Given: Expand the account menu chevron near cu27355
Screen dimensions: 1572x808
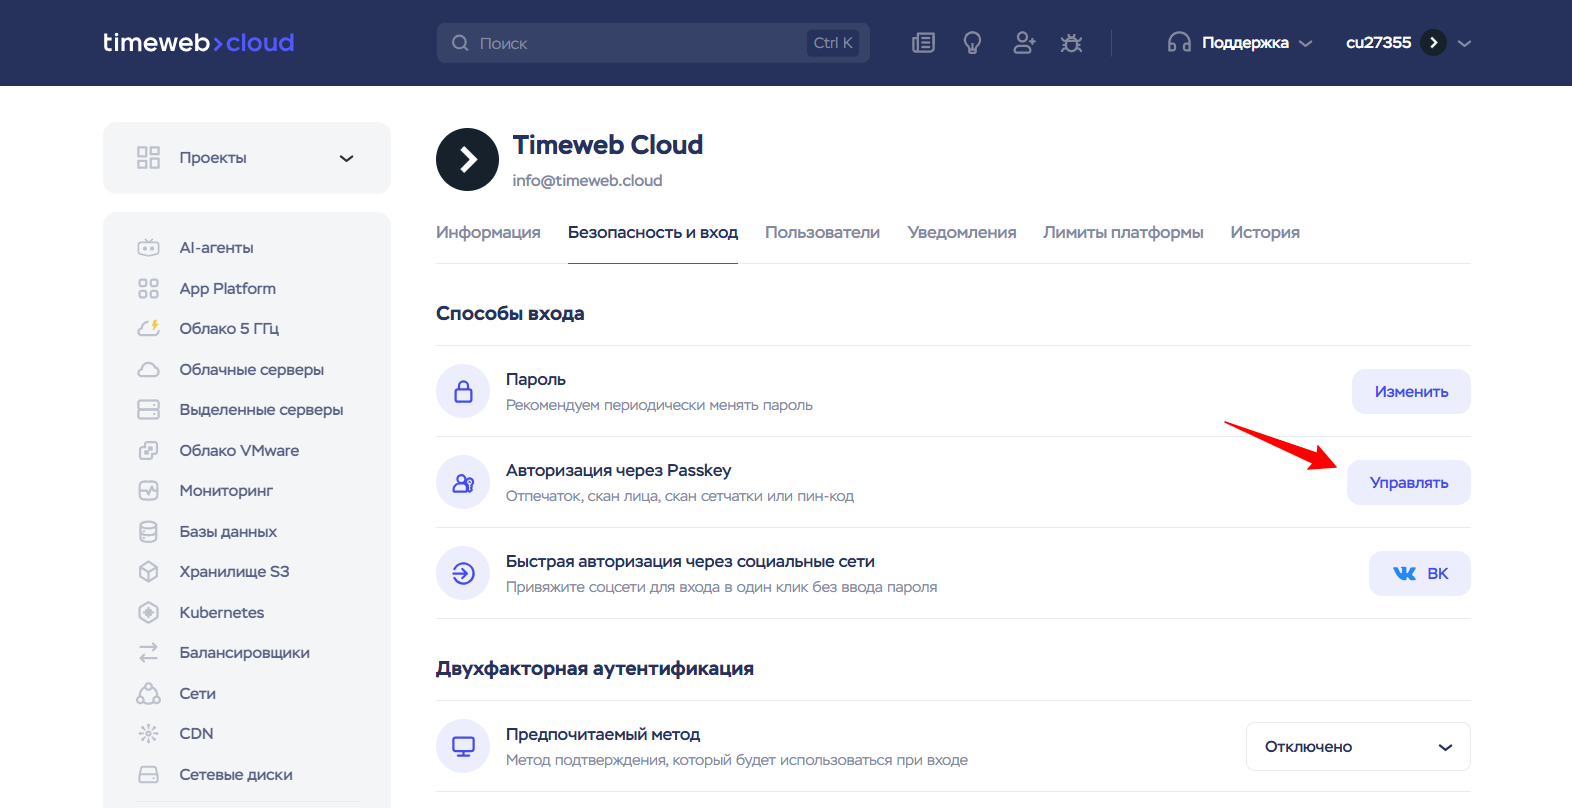Looking at the screenshot, I should pyautogui.click(x=1464, y=43).
